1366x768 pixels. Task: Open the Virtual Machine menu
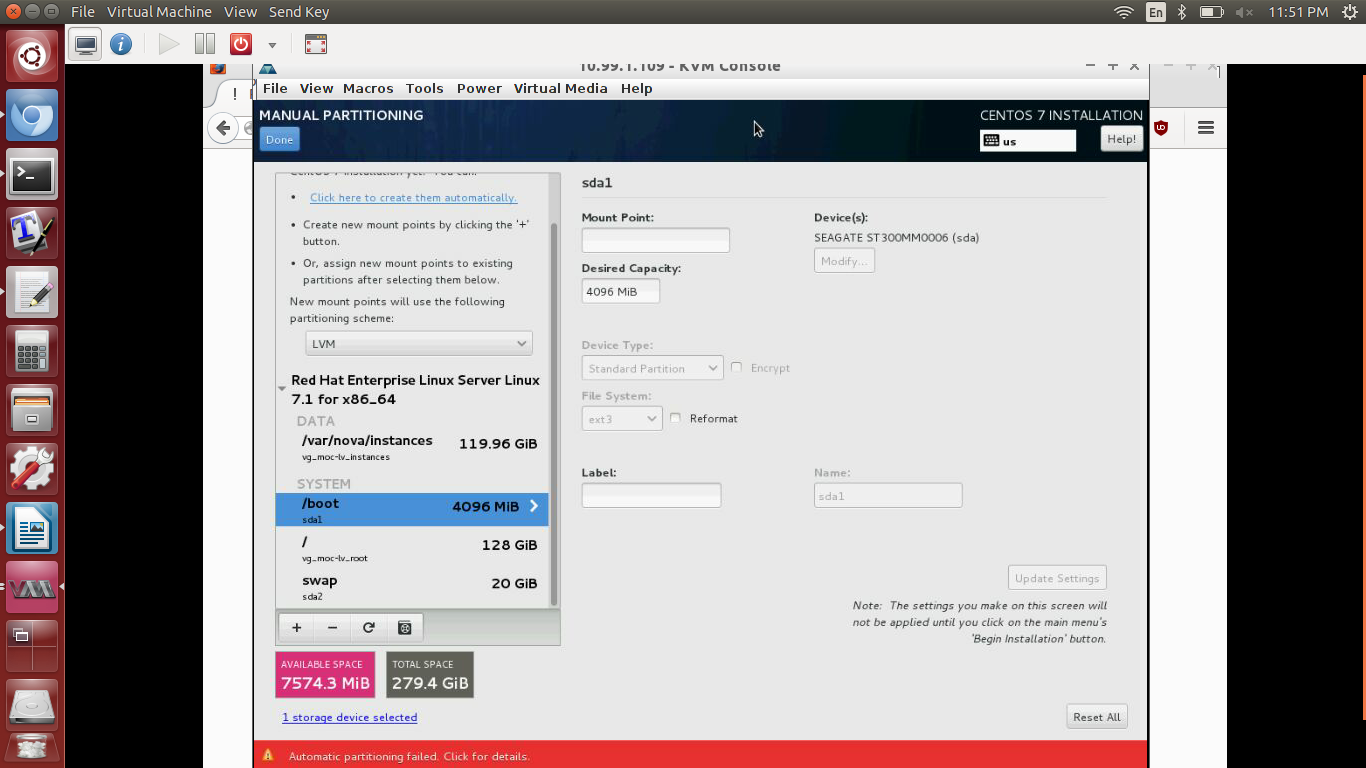pyautogui.click(x=159, y=12)
